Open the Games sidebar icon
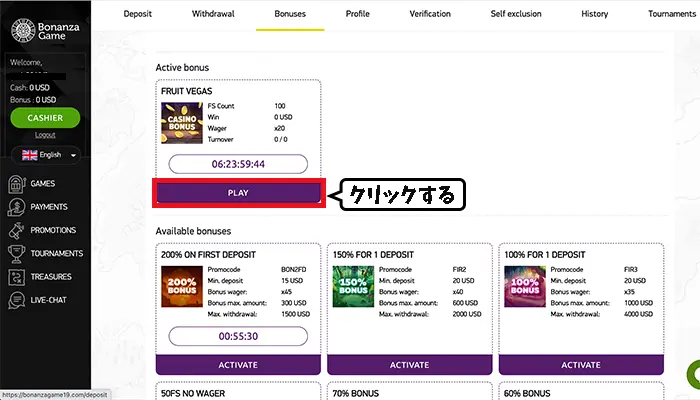 pyautogui.click(x=16, y=184)
